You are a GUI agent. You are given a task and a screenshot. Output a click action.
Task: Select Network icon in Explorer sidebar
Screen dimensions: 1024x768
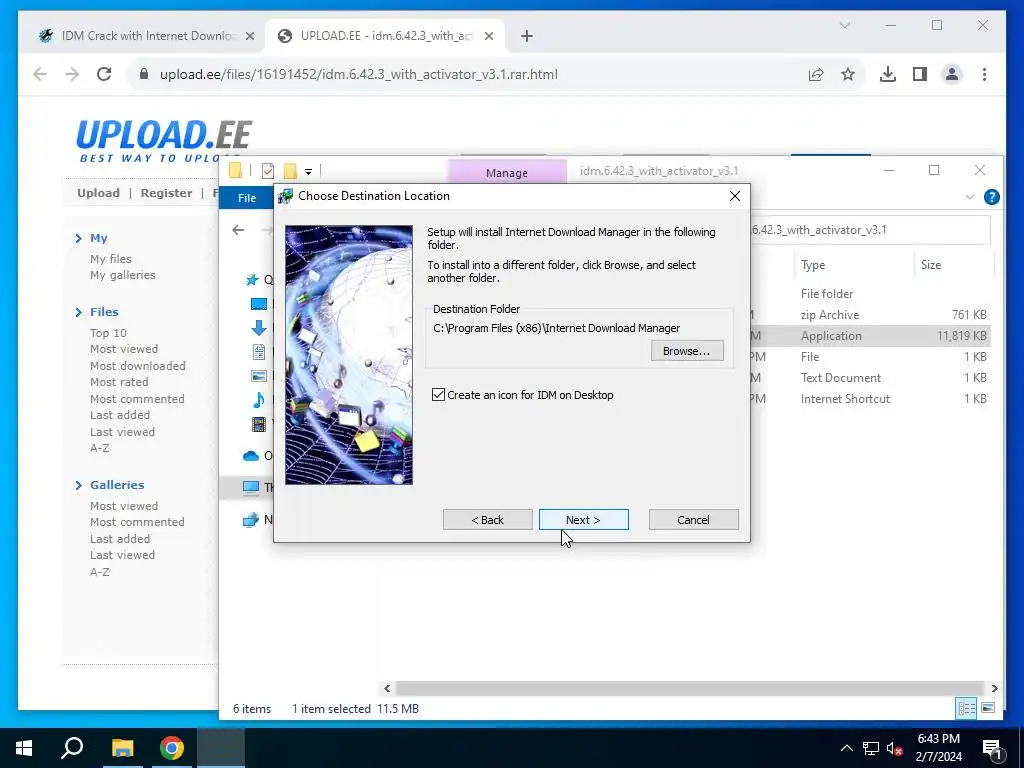click(251, 520)
